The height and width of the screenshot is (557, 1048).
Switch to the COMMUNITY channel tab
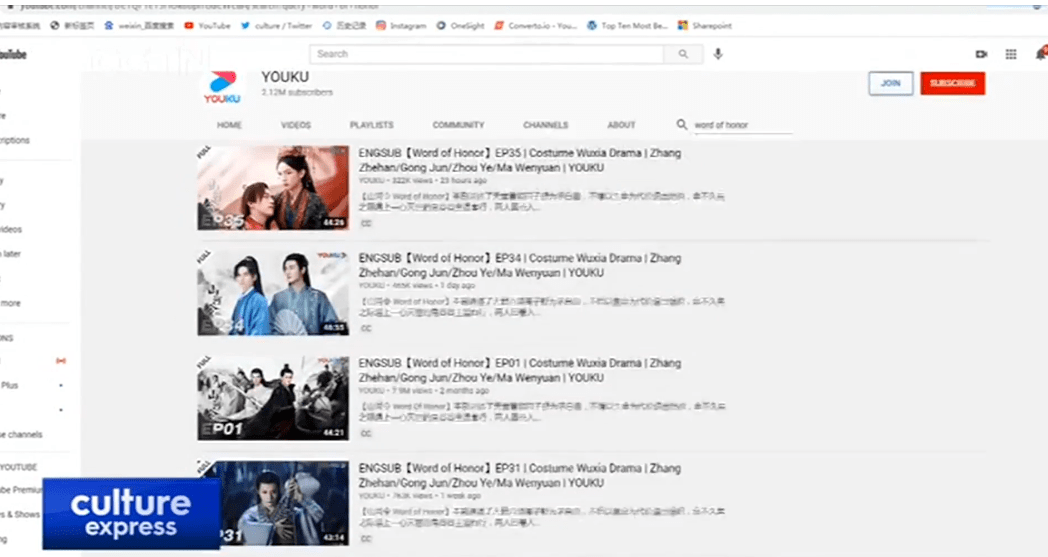[458, 125]
